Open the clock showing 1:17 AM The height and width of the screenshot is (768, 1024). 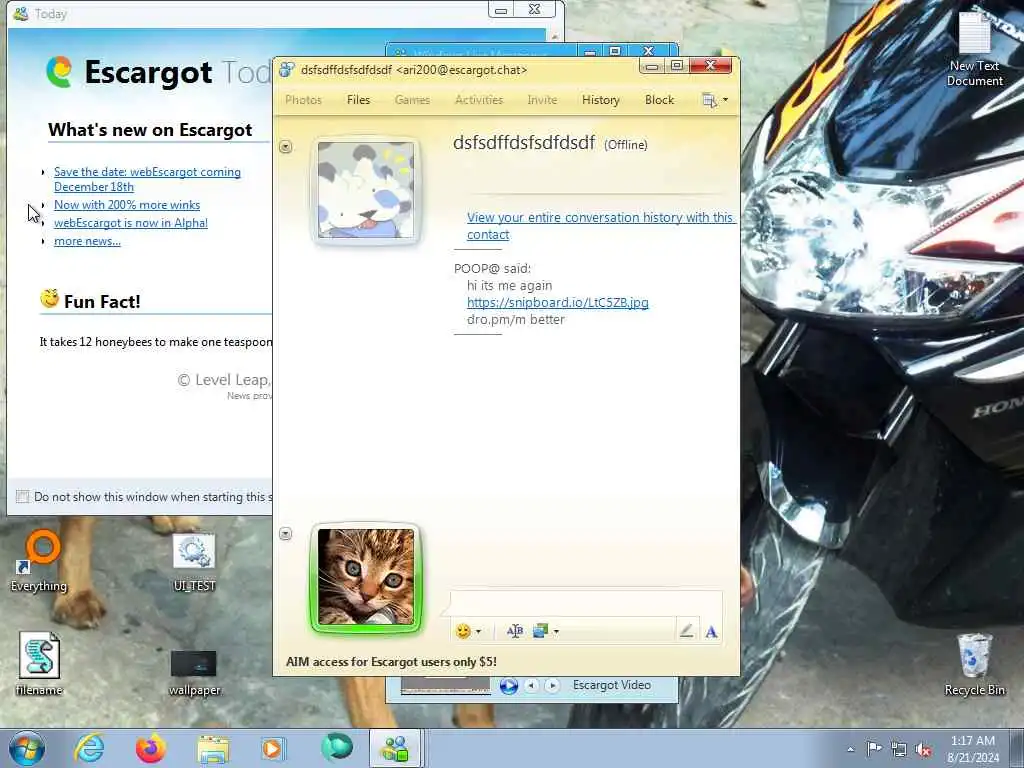(973, 749)
